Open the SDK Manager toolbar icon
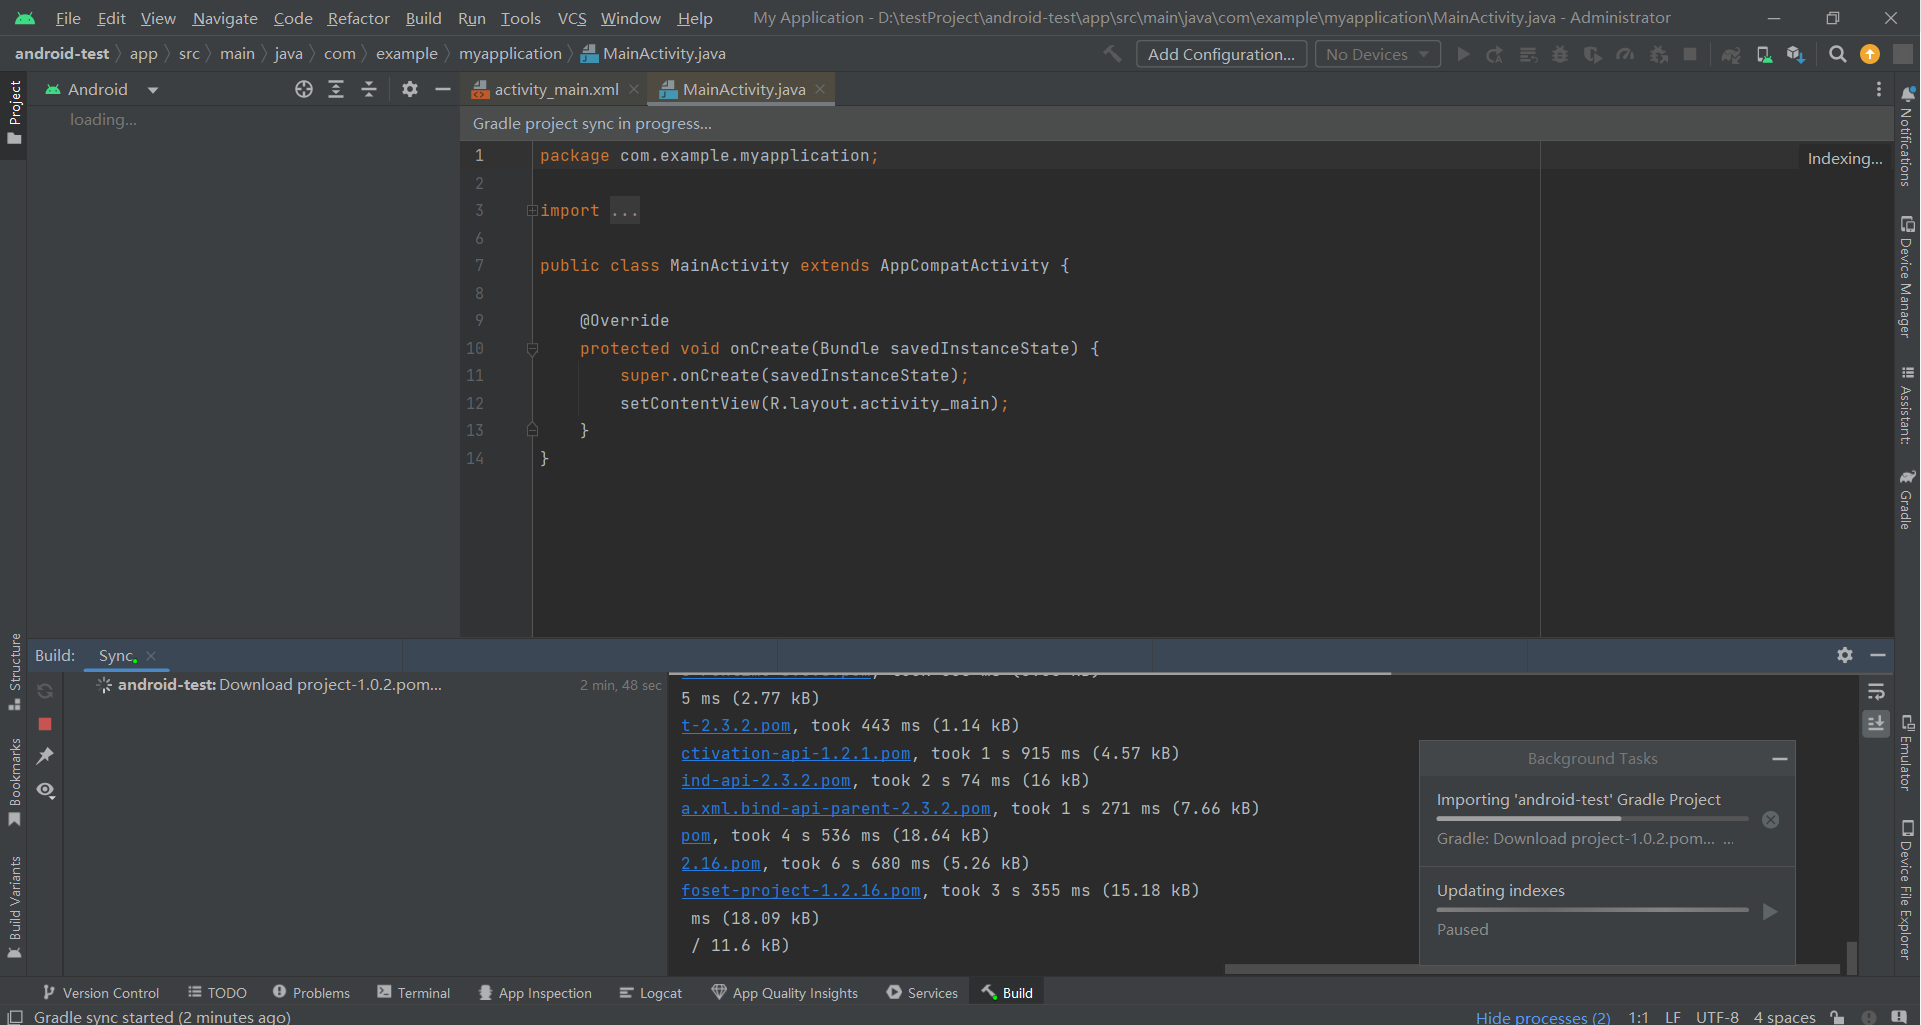Viewport: 1921px width, 1025px height. pyautogui.click(x=1796, y=54)
